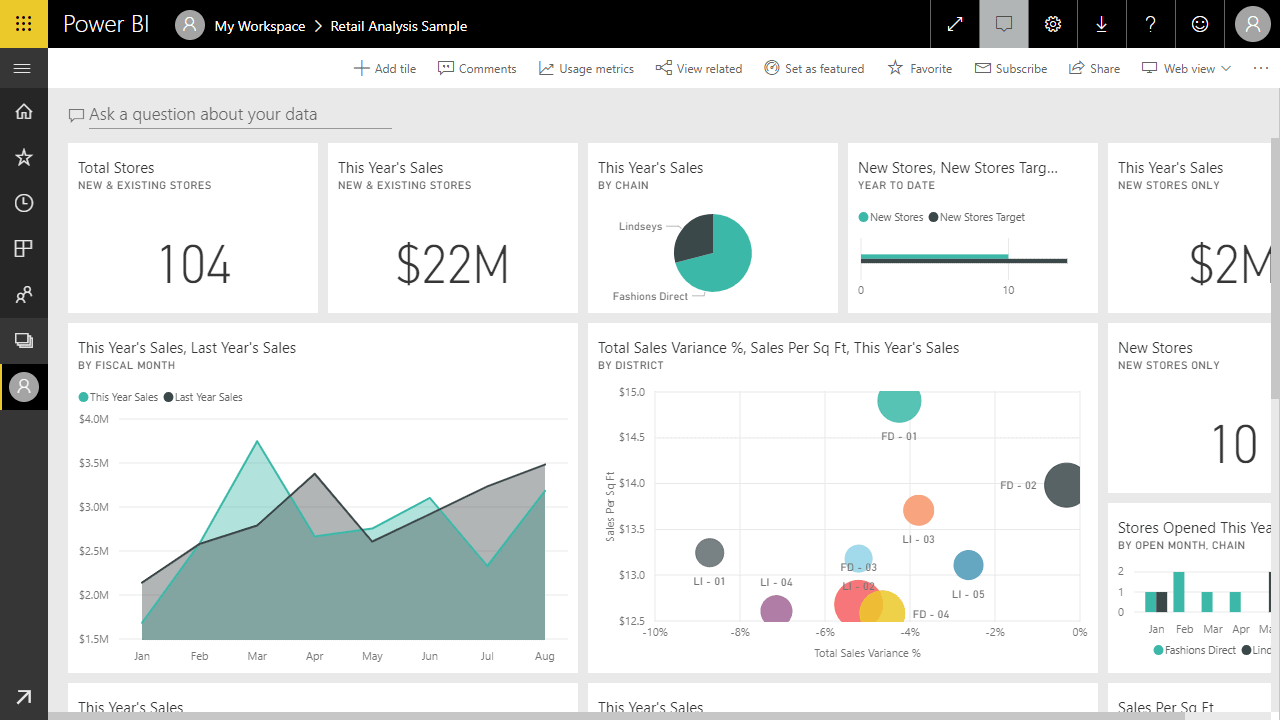Select the LI - 05 bubble
The width and height of the screenshot is (1280, 720).
(x=968, y=566)
